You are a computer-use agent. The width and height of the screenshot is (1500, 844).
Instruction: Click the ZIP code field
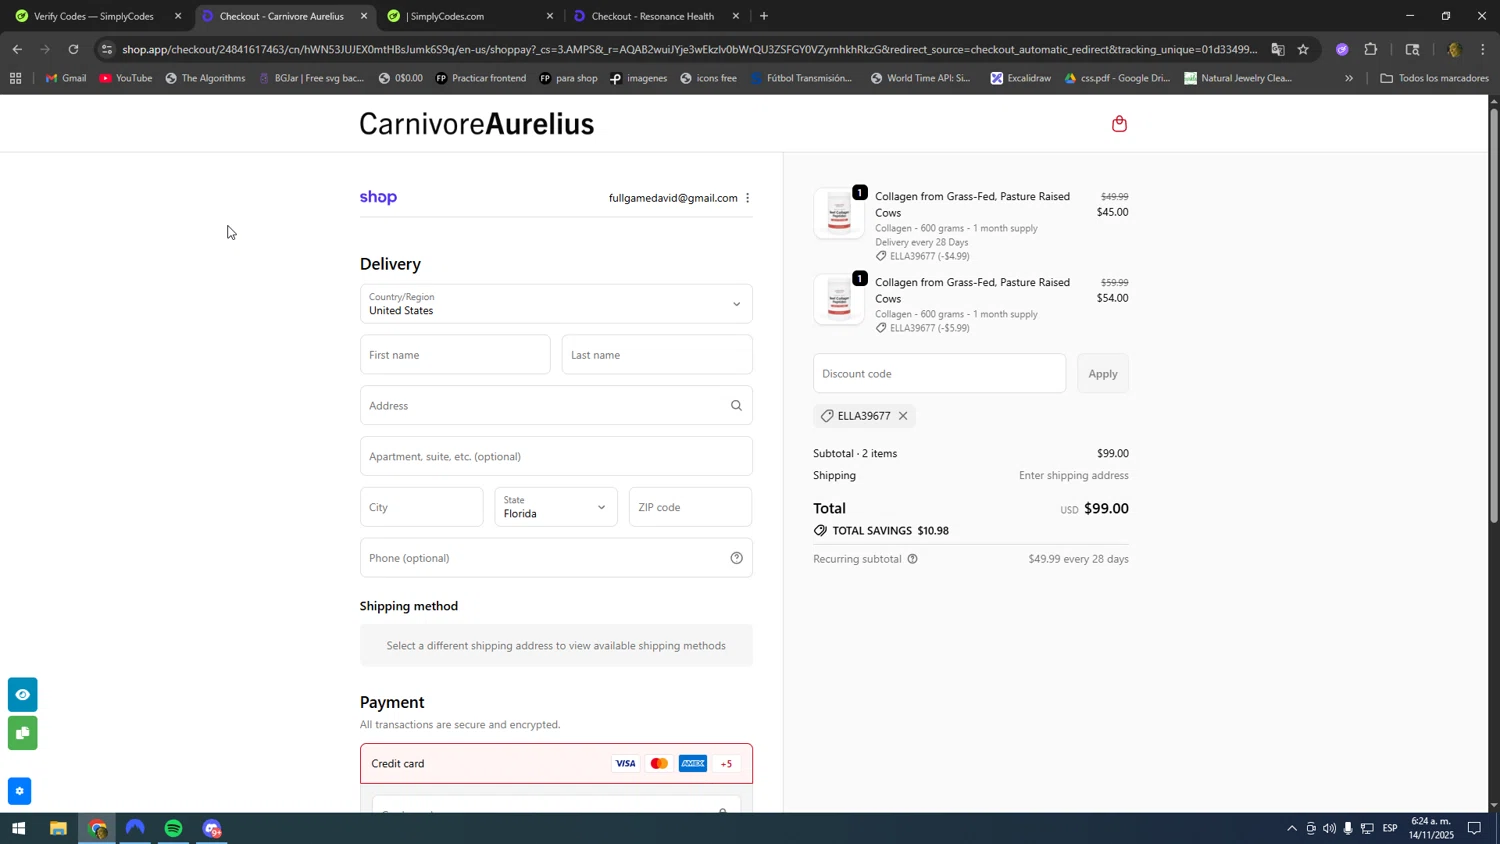[x=690, y=507]
